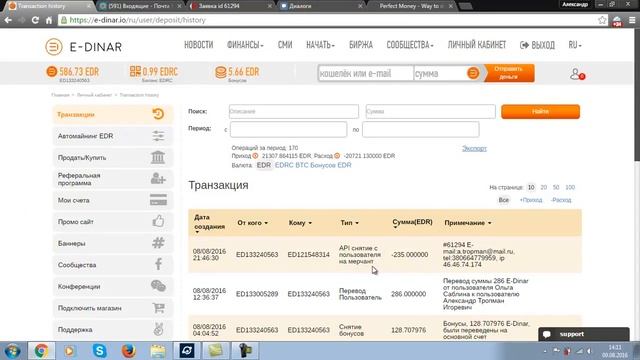
Task: Click Мои счета card icon
Action: [x=158, y=200]
